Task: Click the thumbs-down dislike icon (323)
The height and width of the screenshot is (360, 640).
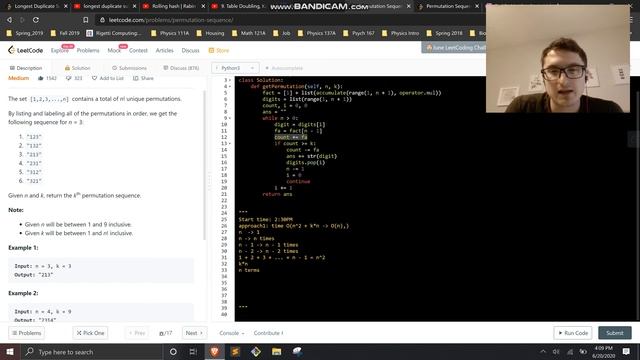Action: tap(69, 78)
